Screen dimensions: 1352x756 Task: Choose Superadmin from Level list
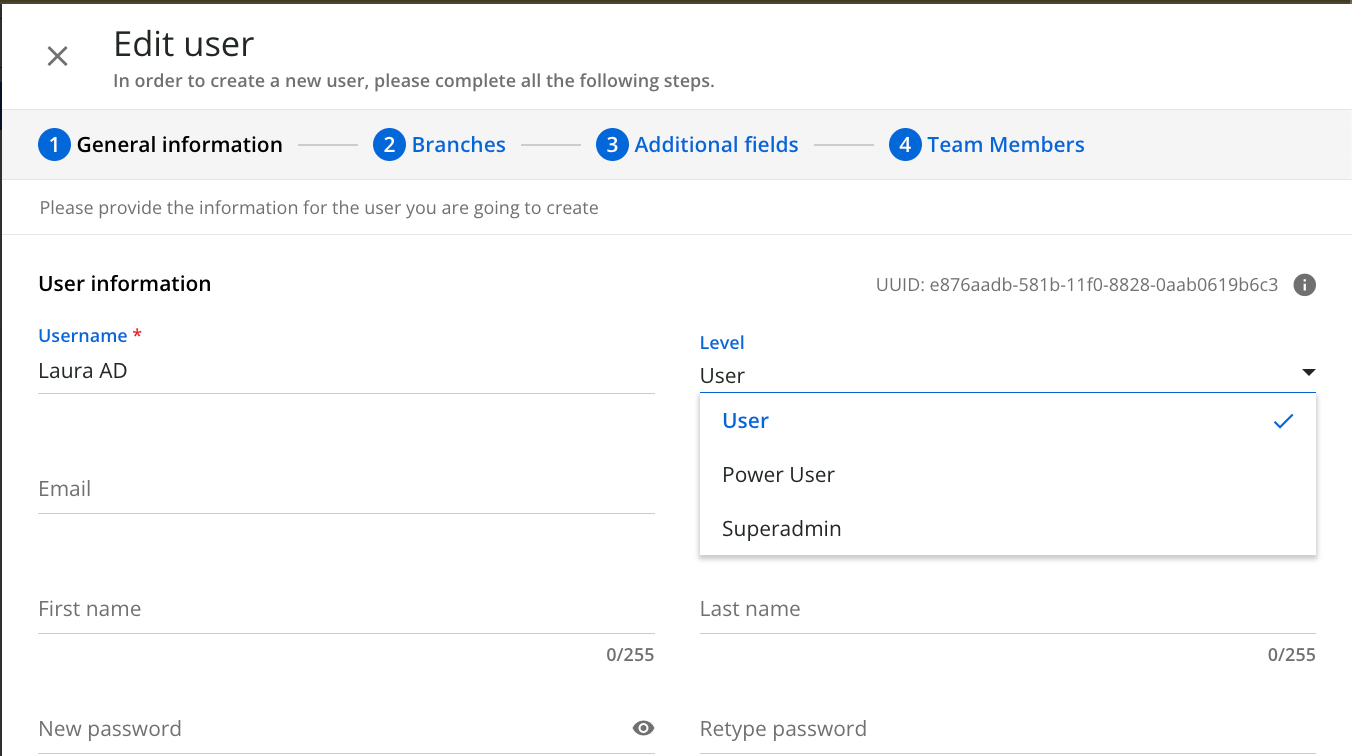[x=781, y=529]
